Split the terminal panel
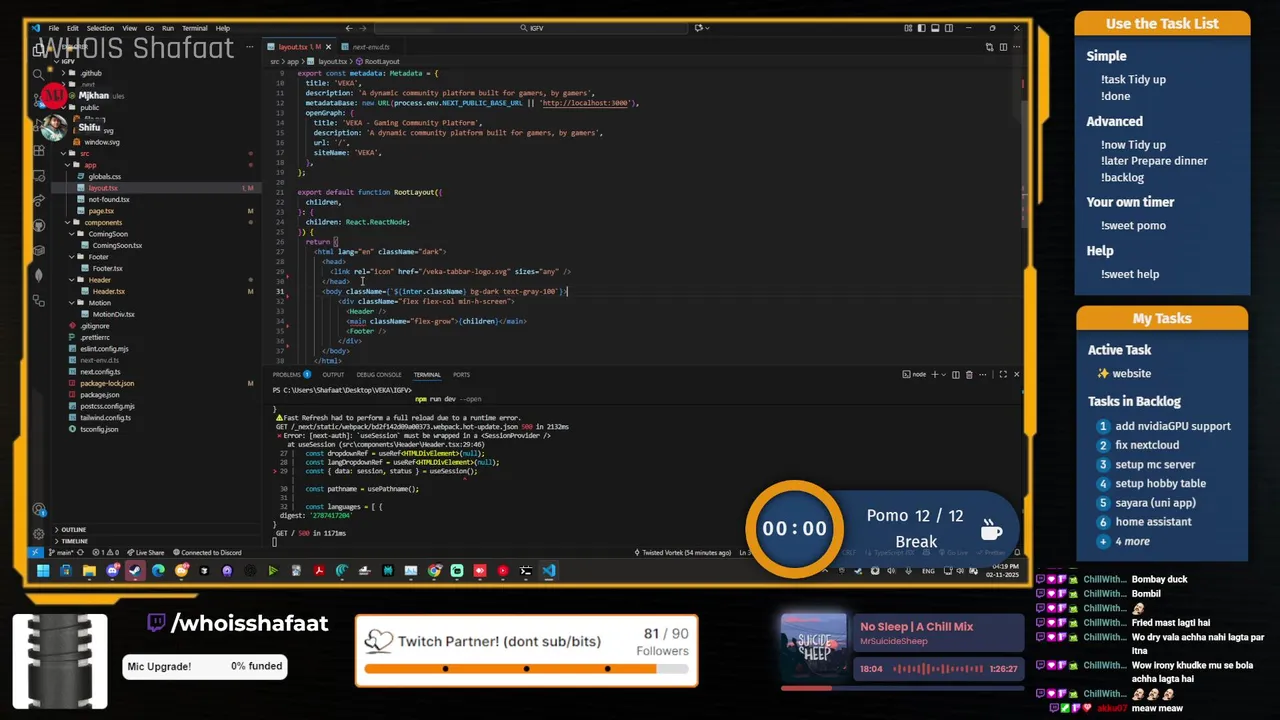Image resolution: width=1280 pixels, height=720 pixels. coord(956,375)
